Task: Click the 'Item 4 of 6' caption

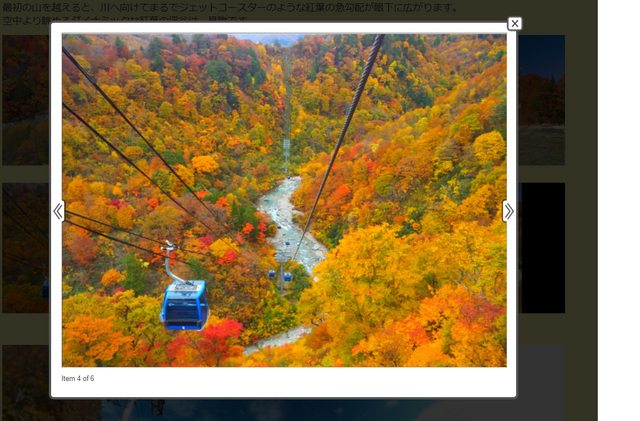Action: pyautogui.click(x=78, y=379)
